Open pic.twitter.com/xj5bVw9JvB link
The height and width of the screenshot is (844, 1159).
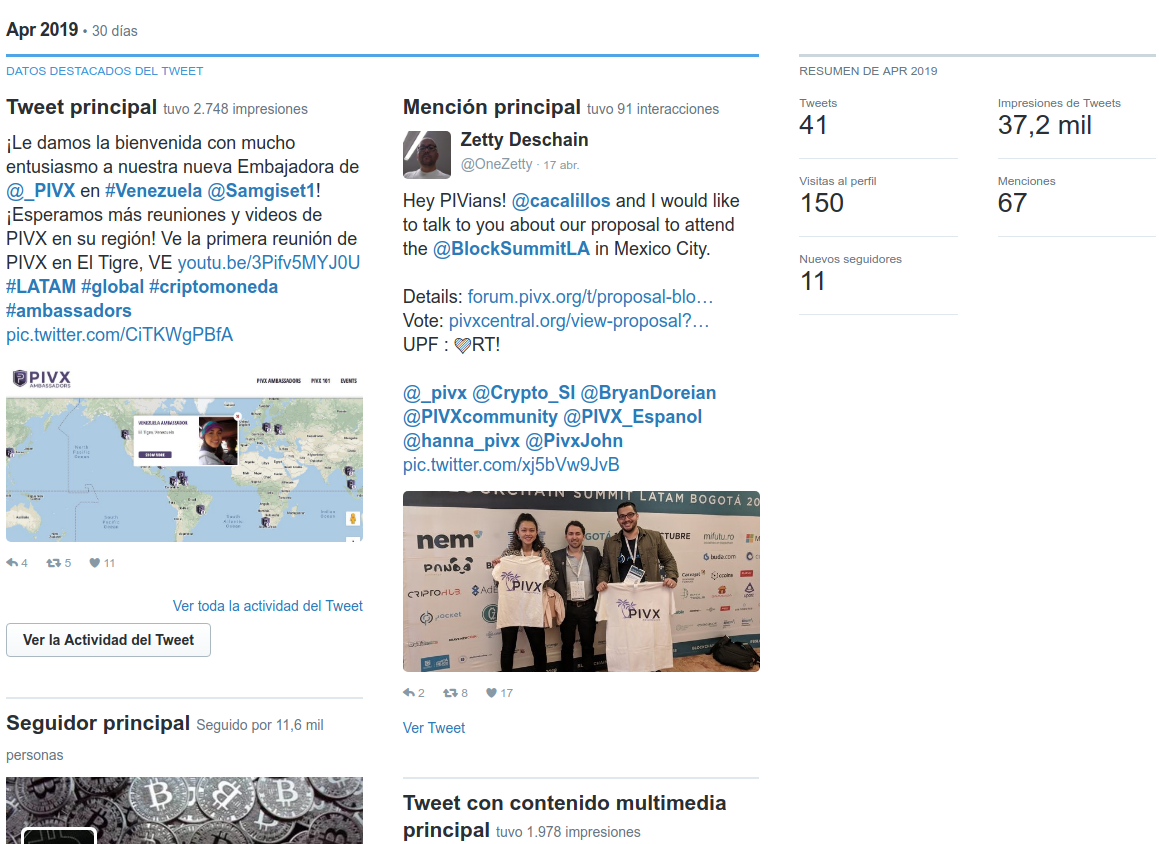511,465
